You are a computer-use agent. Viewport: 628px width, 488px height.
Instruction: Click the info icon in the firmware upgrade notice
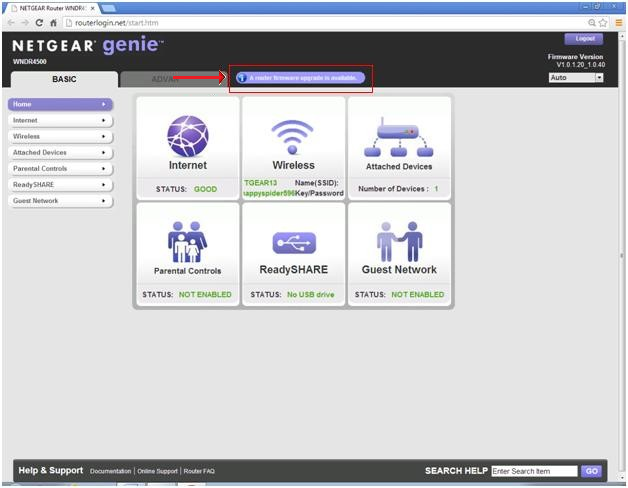tap(242, 78)
